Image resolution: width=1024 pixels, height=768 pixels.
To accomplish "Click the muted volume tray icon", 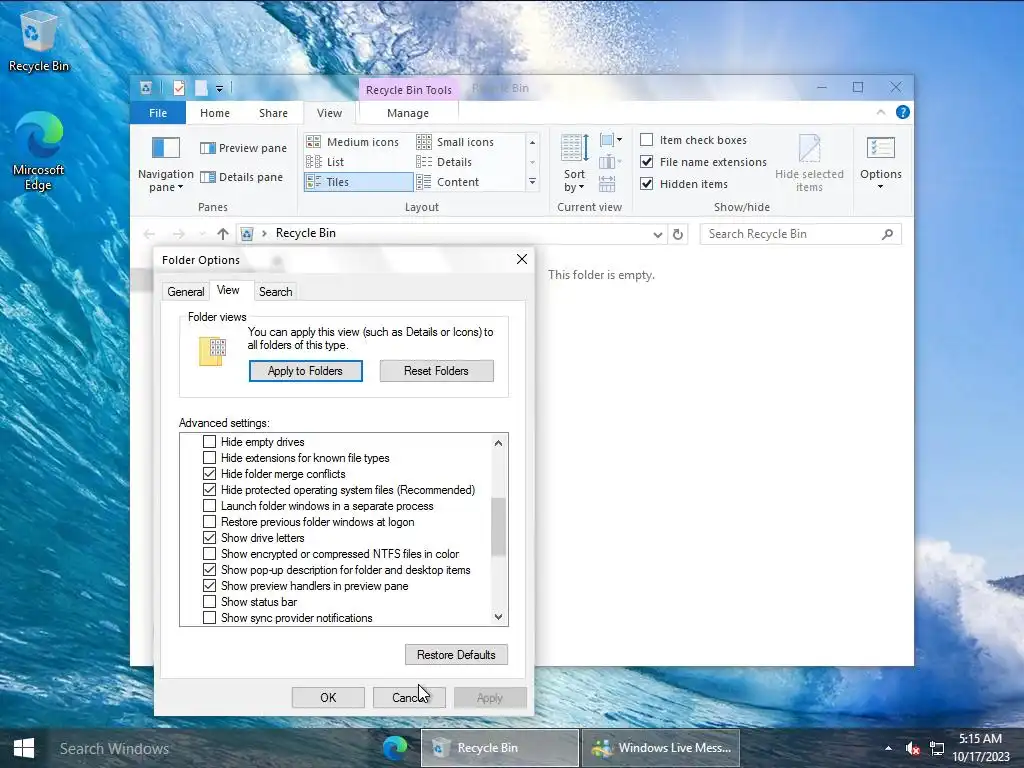I will pos(912,748).
